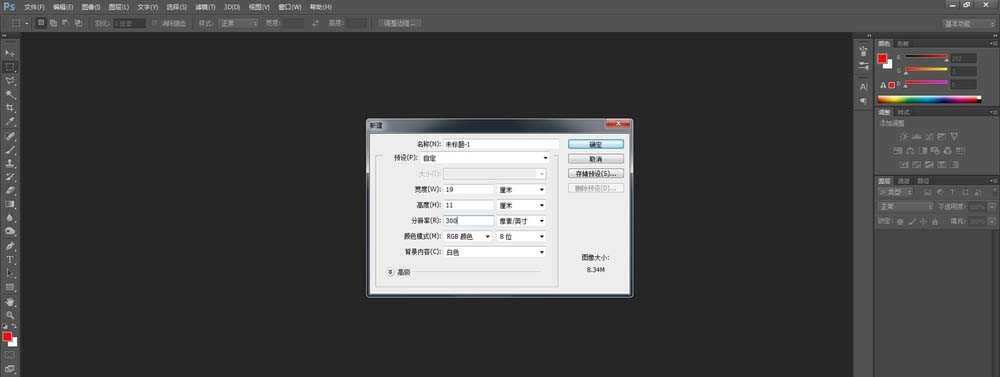Viewport: 1000px width, 377px height.
Task: Open the 编辑(E) menu
Action: tap(62, 7)
